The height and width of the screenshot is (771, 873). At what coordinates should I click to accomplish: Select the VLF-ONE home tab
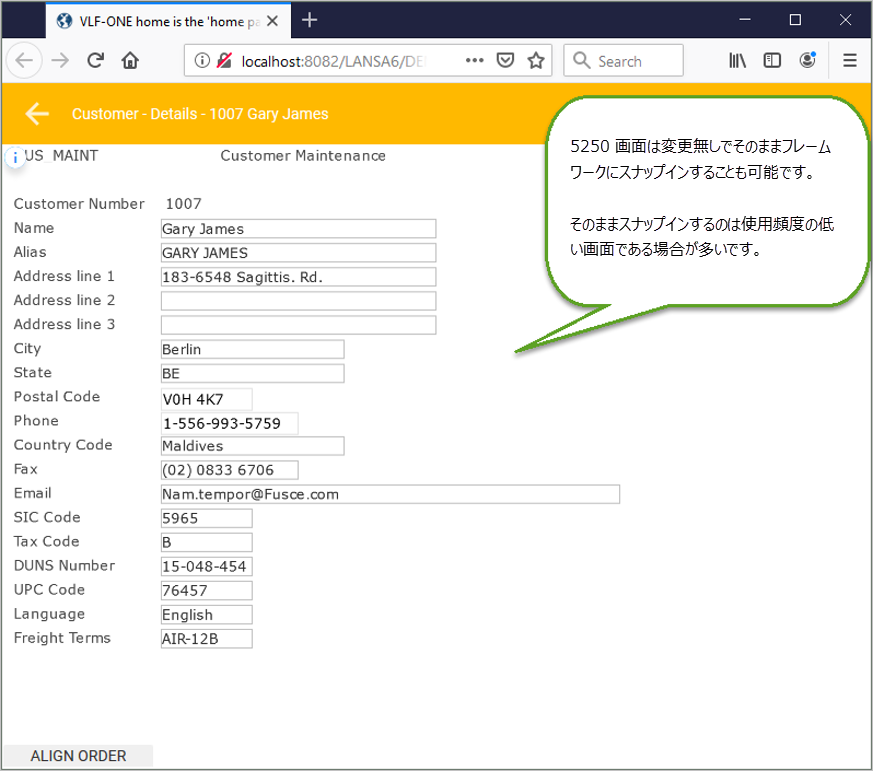coord(165,20)
